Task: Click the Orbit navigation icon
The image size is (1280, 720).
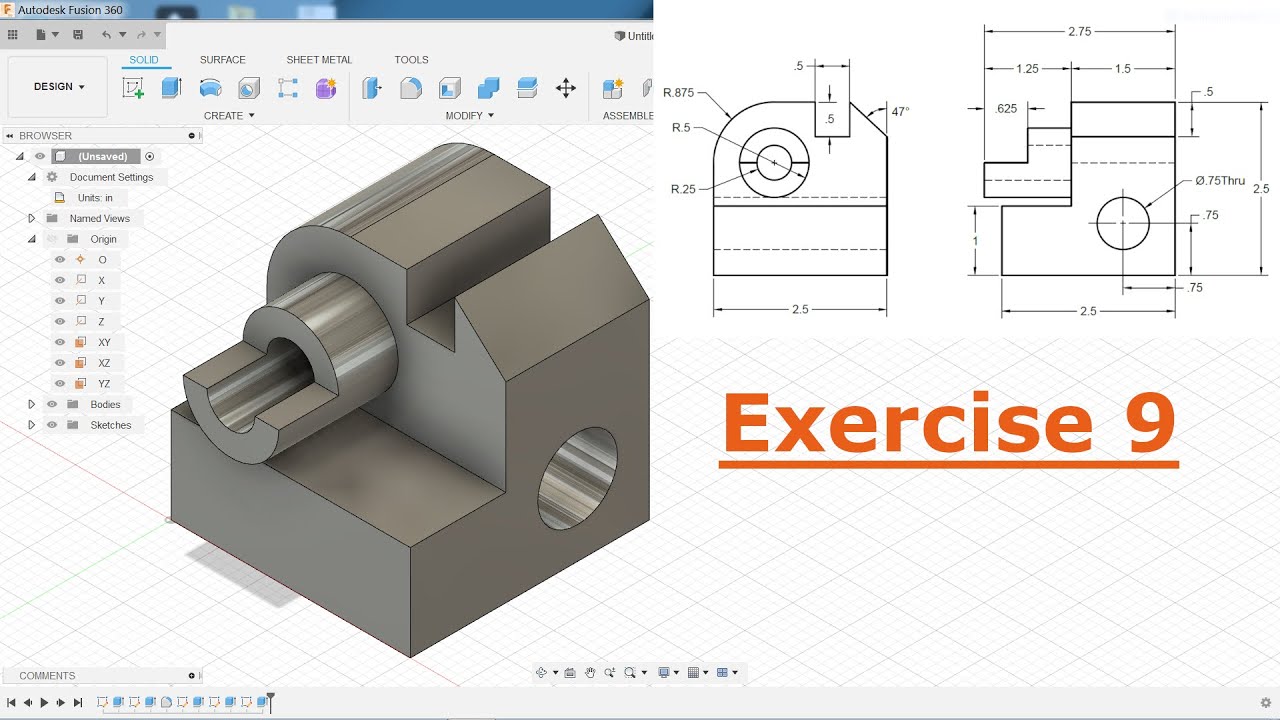Action: (x=541, y=673)
